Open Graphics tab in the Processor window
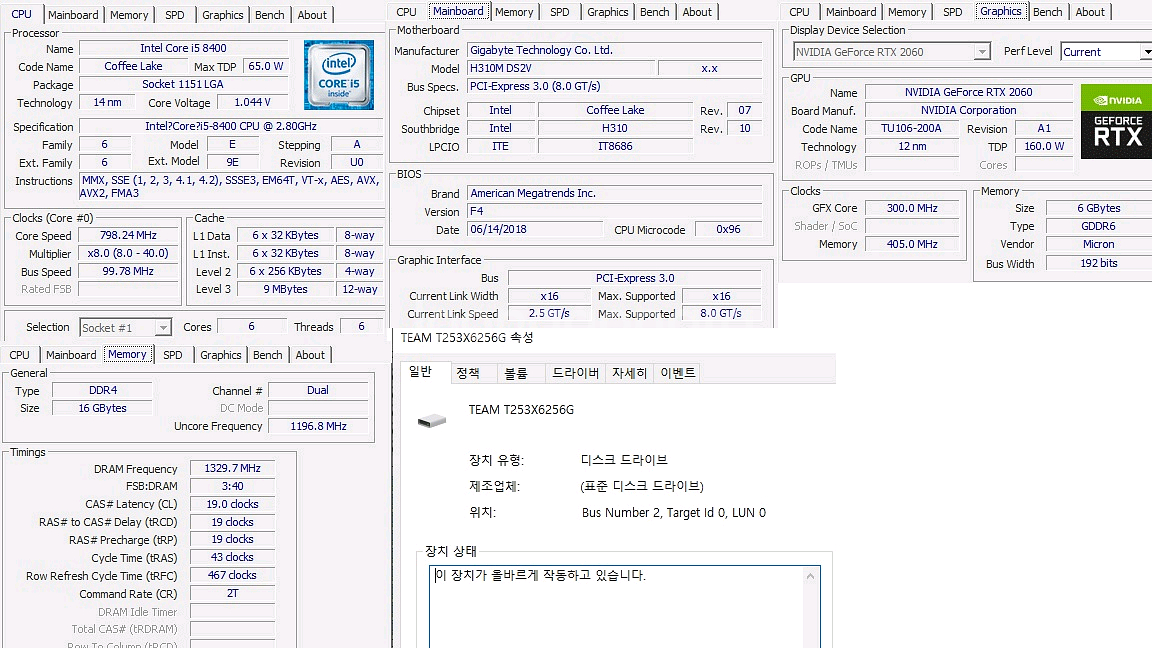This screenshot has width=1152, height=648. point(223,15)
